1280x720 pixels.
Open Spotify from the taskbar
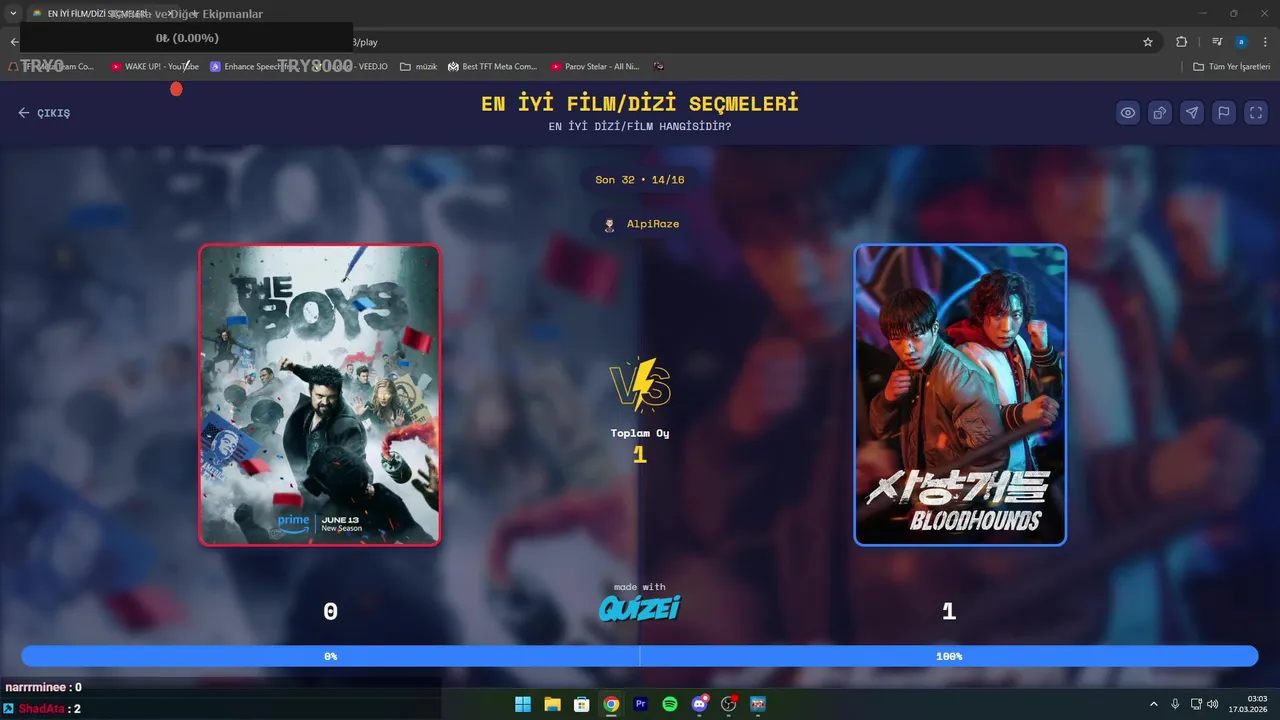[x=670, y=704]
